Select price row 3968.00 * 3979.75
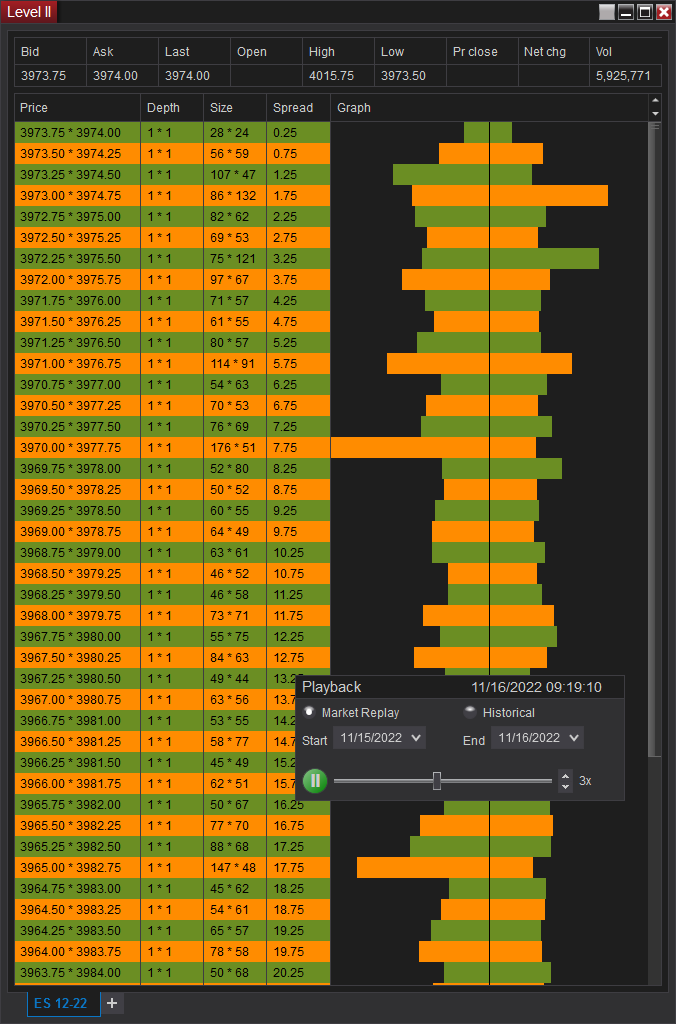 point(78,615)
